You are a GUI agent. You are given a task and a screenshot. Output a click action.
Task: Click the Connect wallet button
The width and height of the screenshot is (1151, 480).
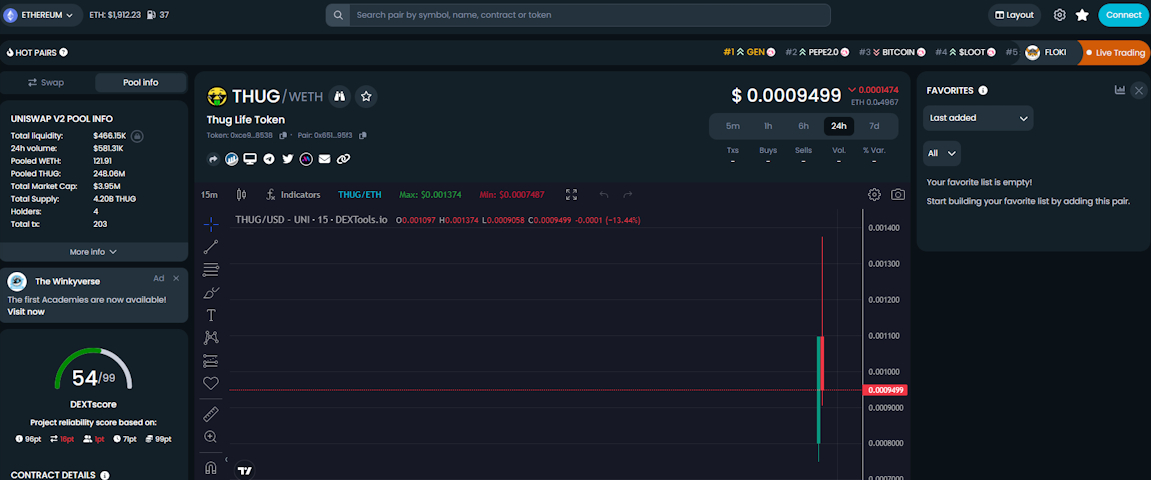pos(1123,15)
